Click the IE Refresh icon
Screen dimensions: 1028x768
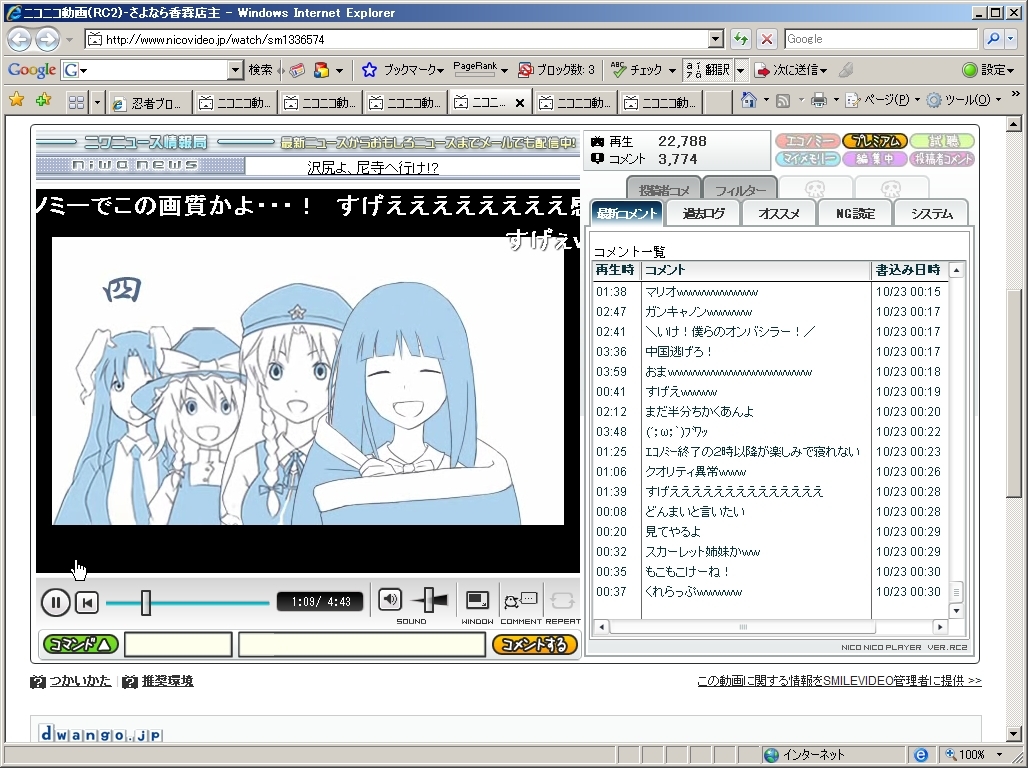click(x=741, y=39)
